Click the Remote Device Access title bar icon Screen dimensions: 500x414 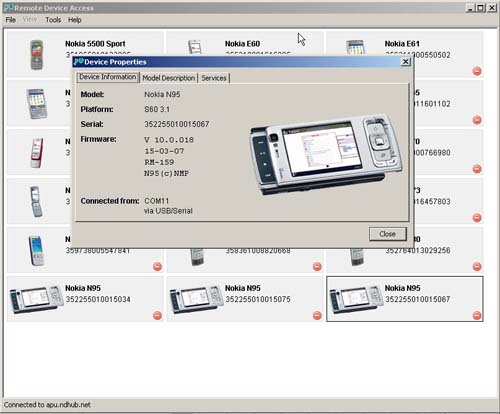point(9,8)
